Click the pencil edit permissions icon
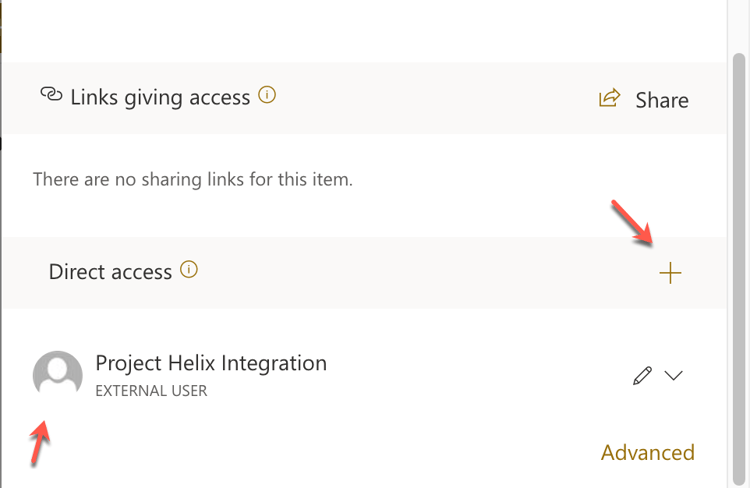750x488 pixels. point(642,375)
